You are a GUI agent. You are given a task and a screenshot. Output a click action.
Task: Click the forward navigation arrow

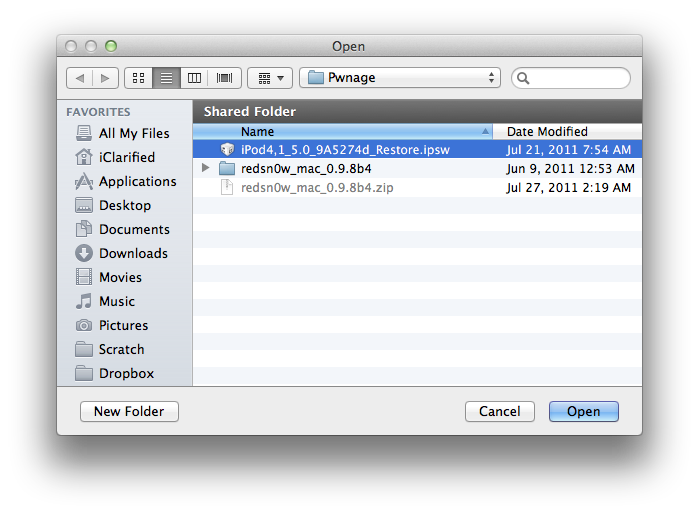point(106,77)
